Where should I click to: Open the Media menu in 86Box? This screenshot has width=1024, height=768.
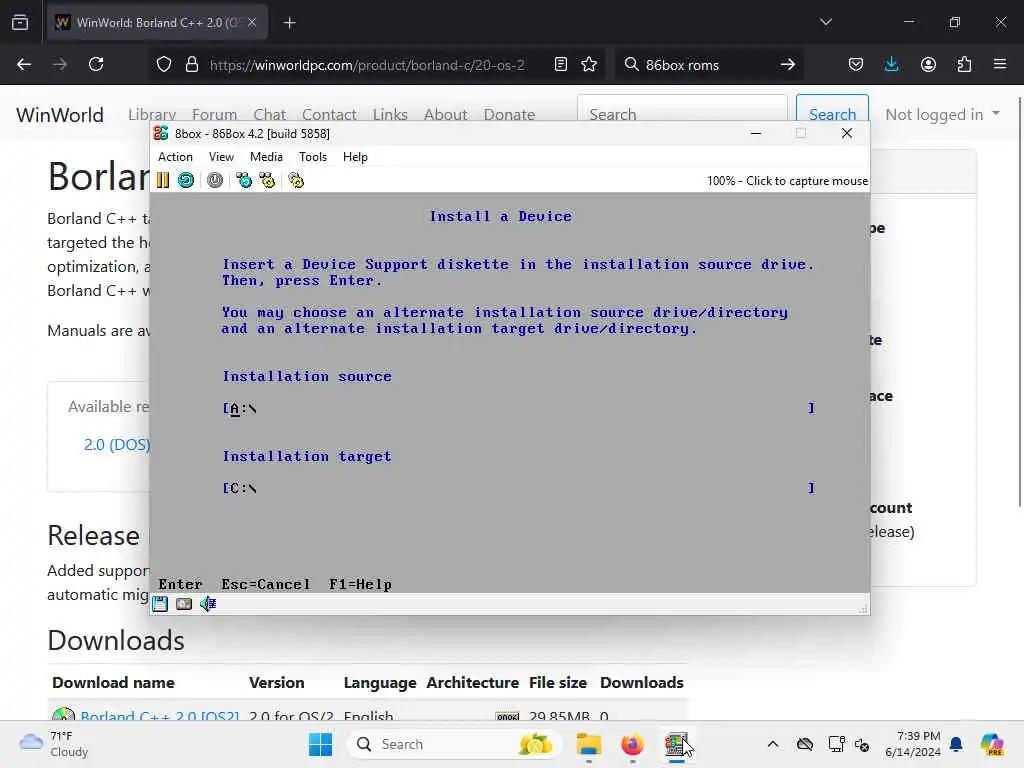point(266,157)
